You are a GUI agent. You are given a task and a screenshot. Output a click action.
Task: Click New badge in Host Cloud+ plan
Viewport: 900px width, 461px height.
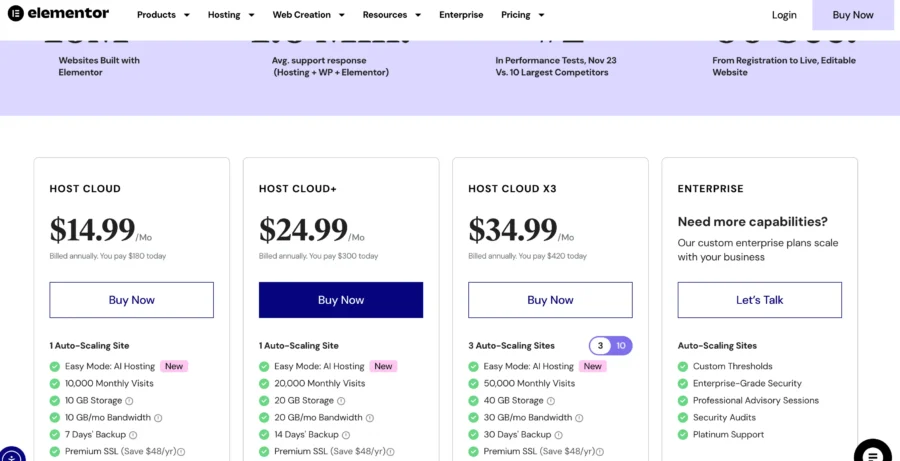click(383, 366)
